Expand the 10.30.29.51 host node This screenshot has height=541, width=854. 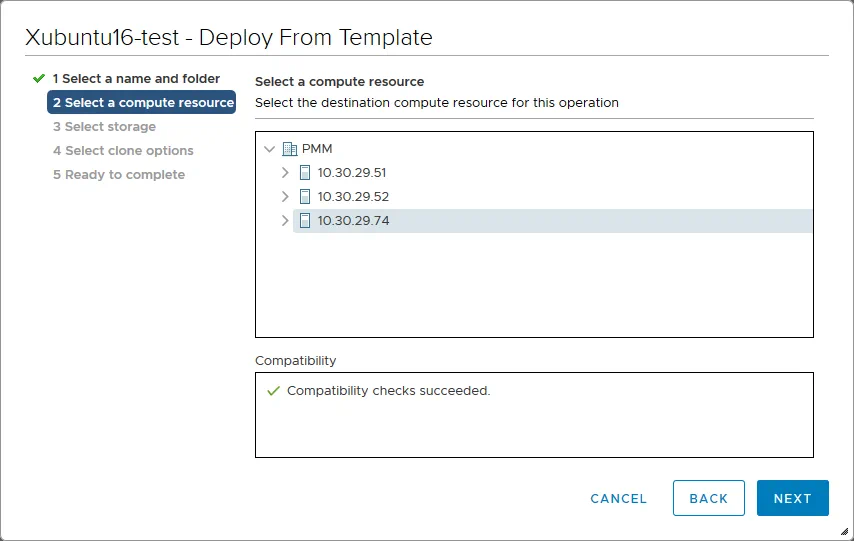[285, 173]
